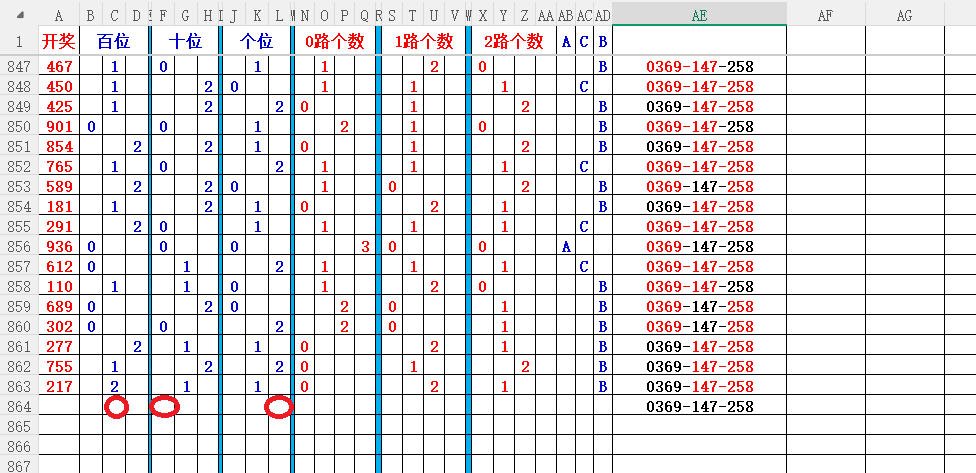This screenshot has width=976, height=473.
Task: Select cell with draw number 901
Action: [59, 127]
